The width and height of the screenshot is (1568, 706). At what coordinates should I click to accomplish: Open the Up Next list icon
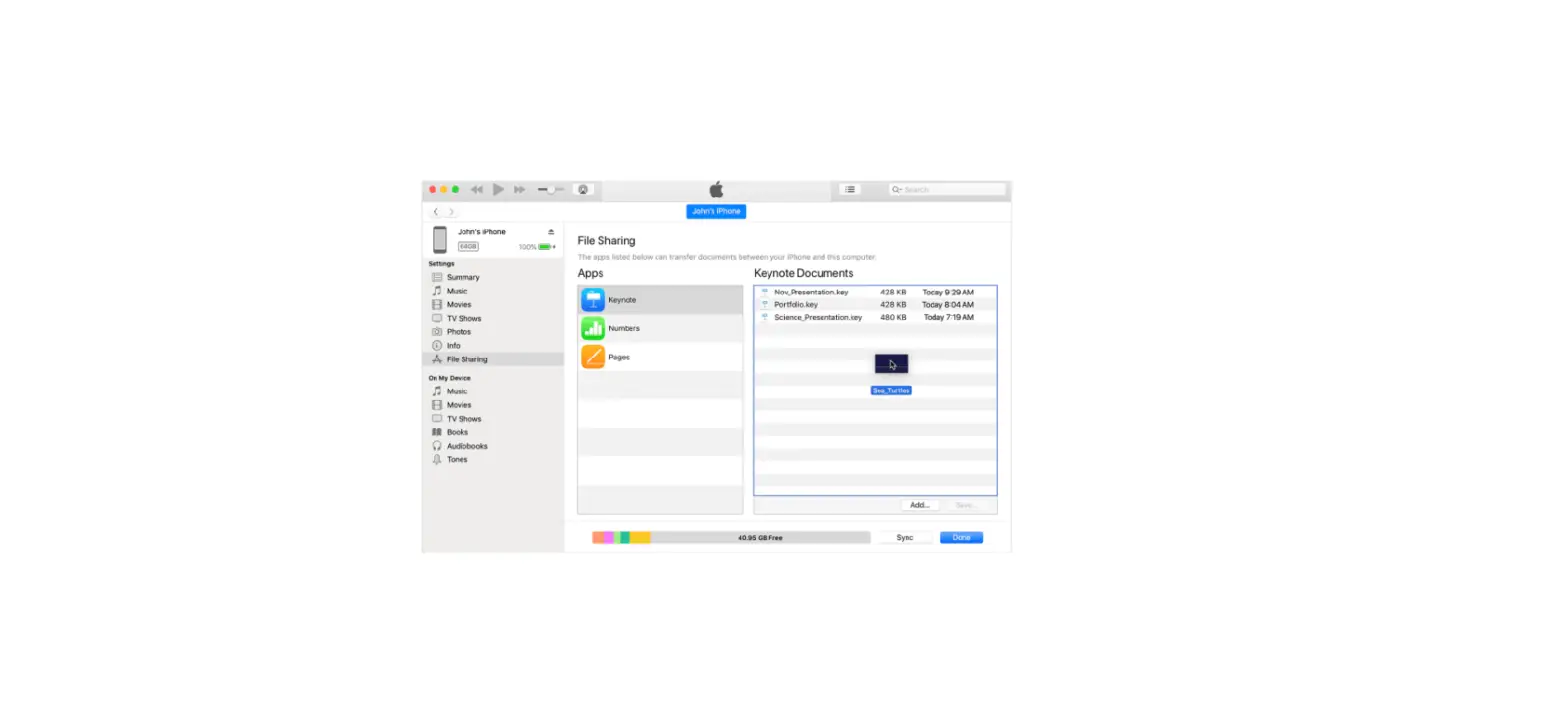(x=849, y=189)
